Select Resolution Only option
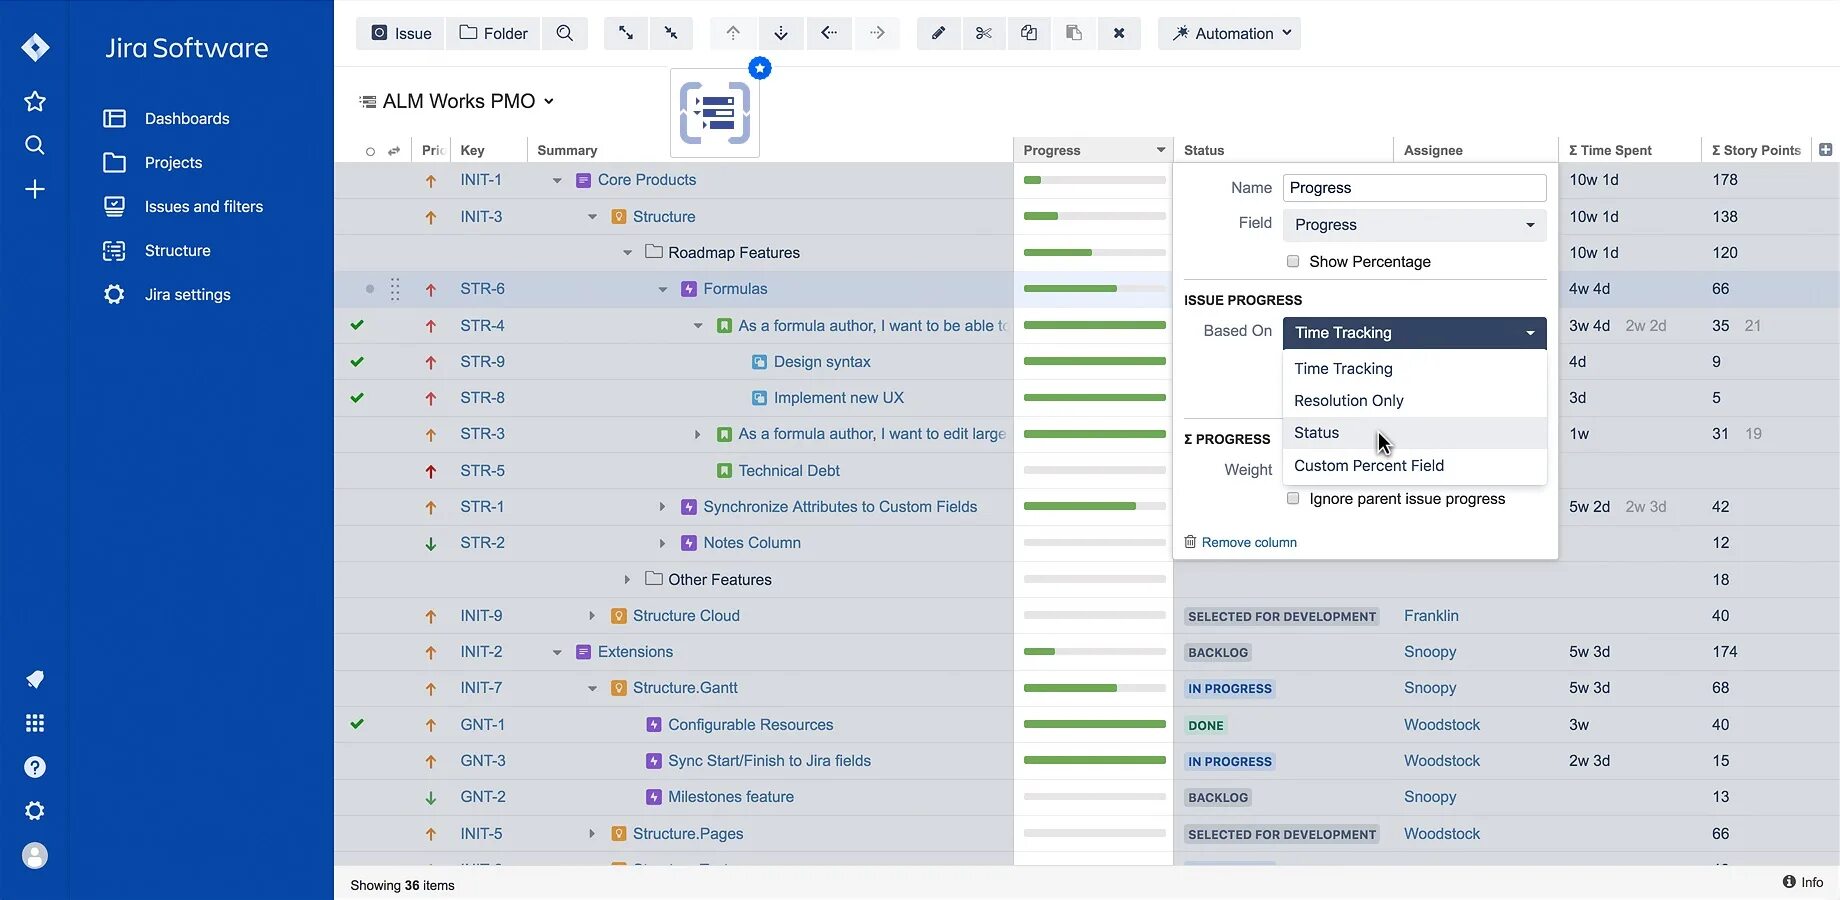 click(x=1414, y=400)
